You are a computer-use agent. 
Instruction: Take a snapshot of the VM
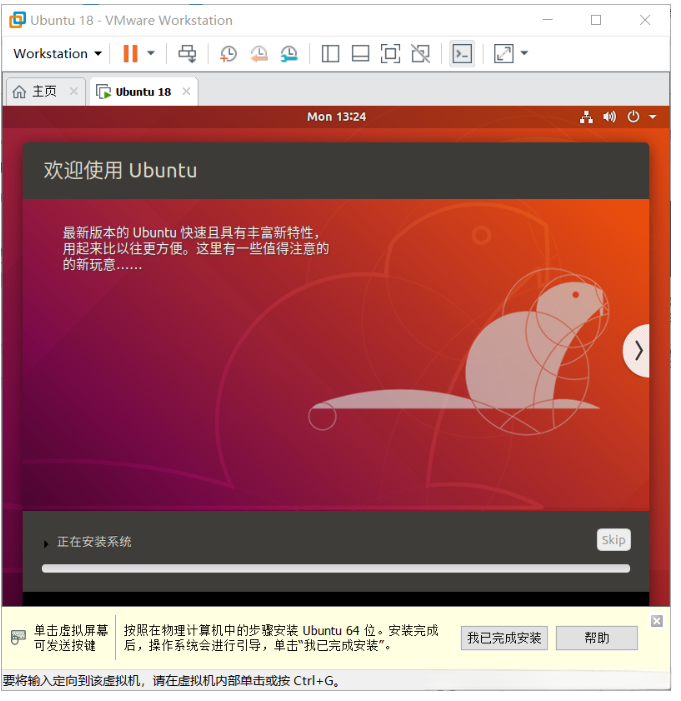(228, 54)
